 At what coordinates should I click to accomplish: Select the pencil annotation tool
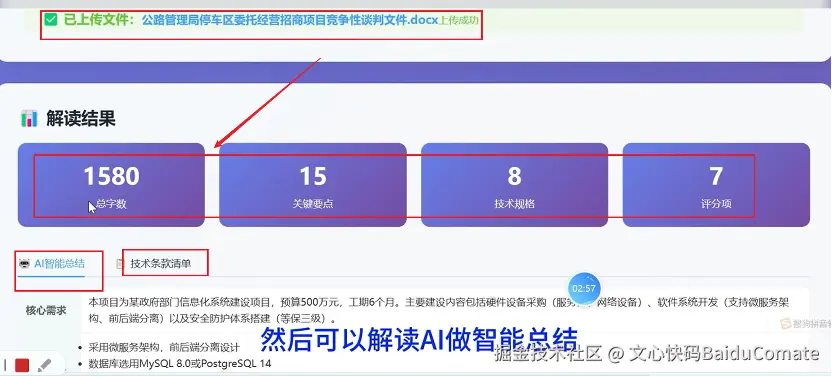pos(45,365)
